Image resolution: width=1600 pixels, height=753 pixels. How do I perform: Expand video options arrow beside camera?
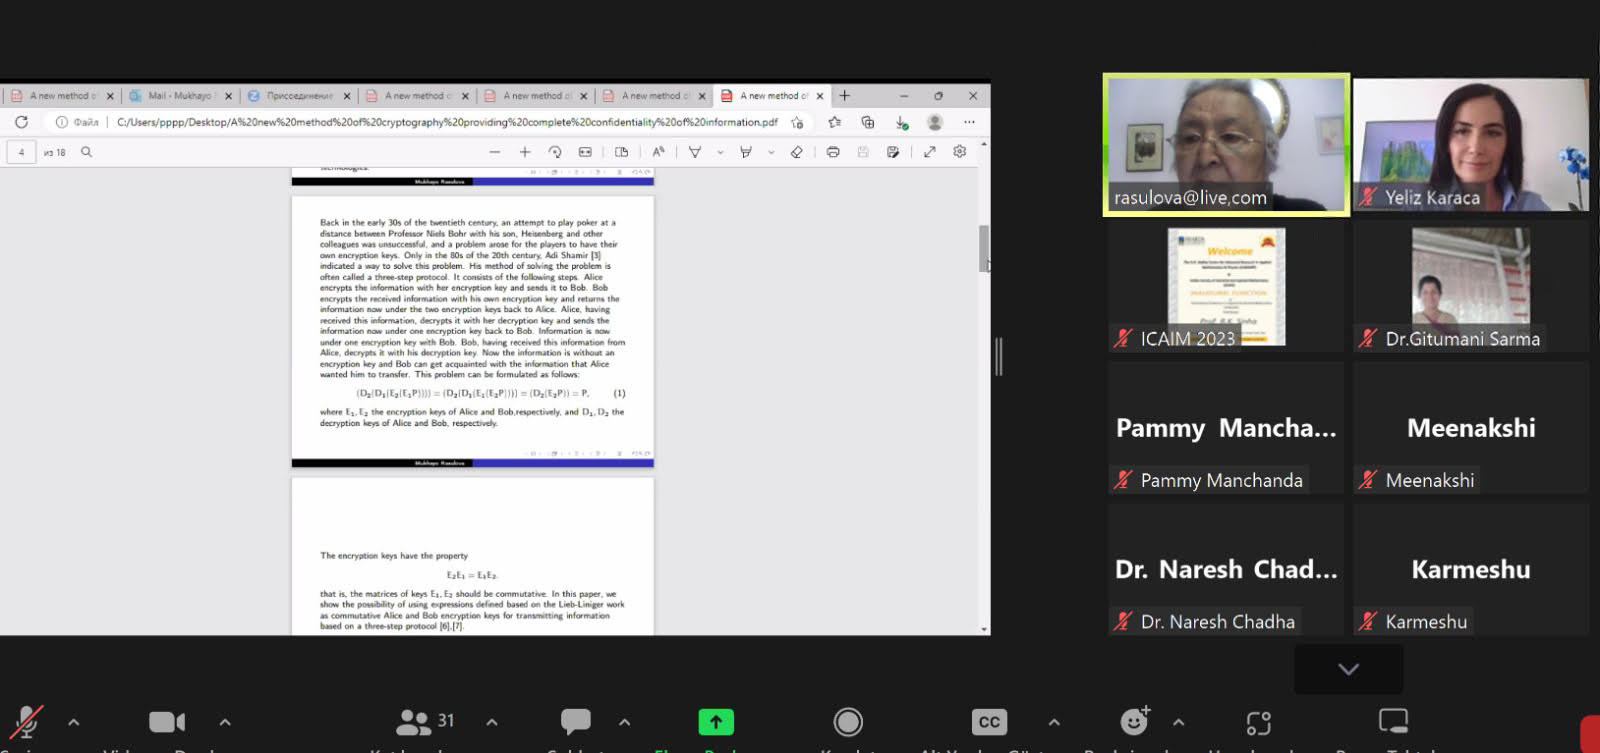[x=225, y=721]
